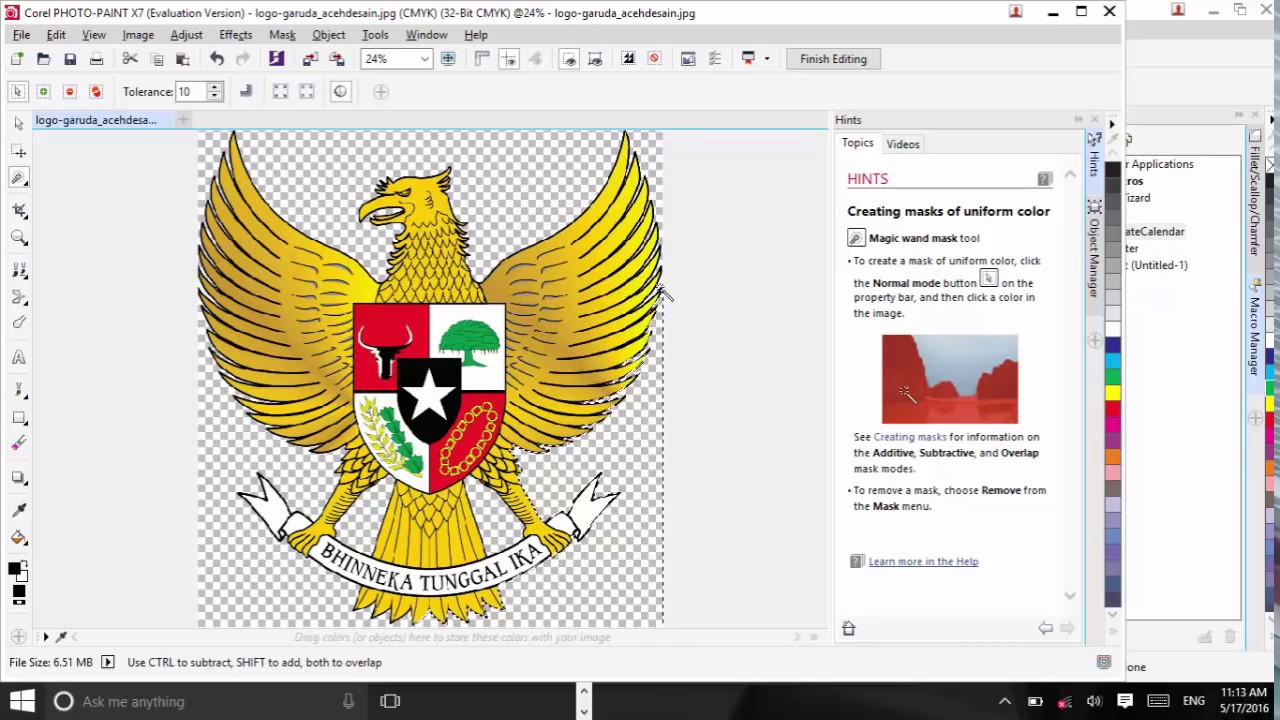Expand Hints docker flyout arrow

(x=1111, y=124)
